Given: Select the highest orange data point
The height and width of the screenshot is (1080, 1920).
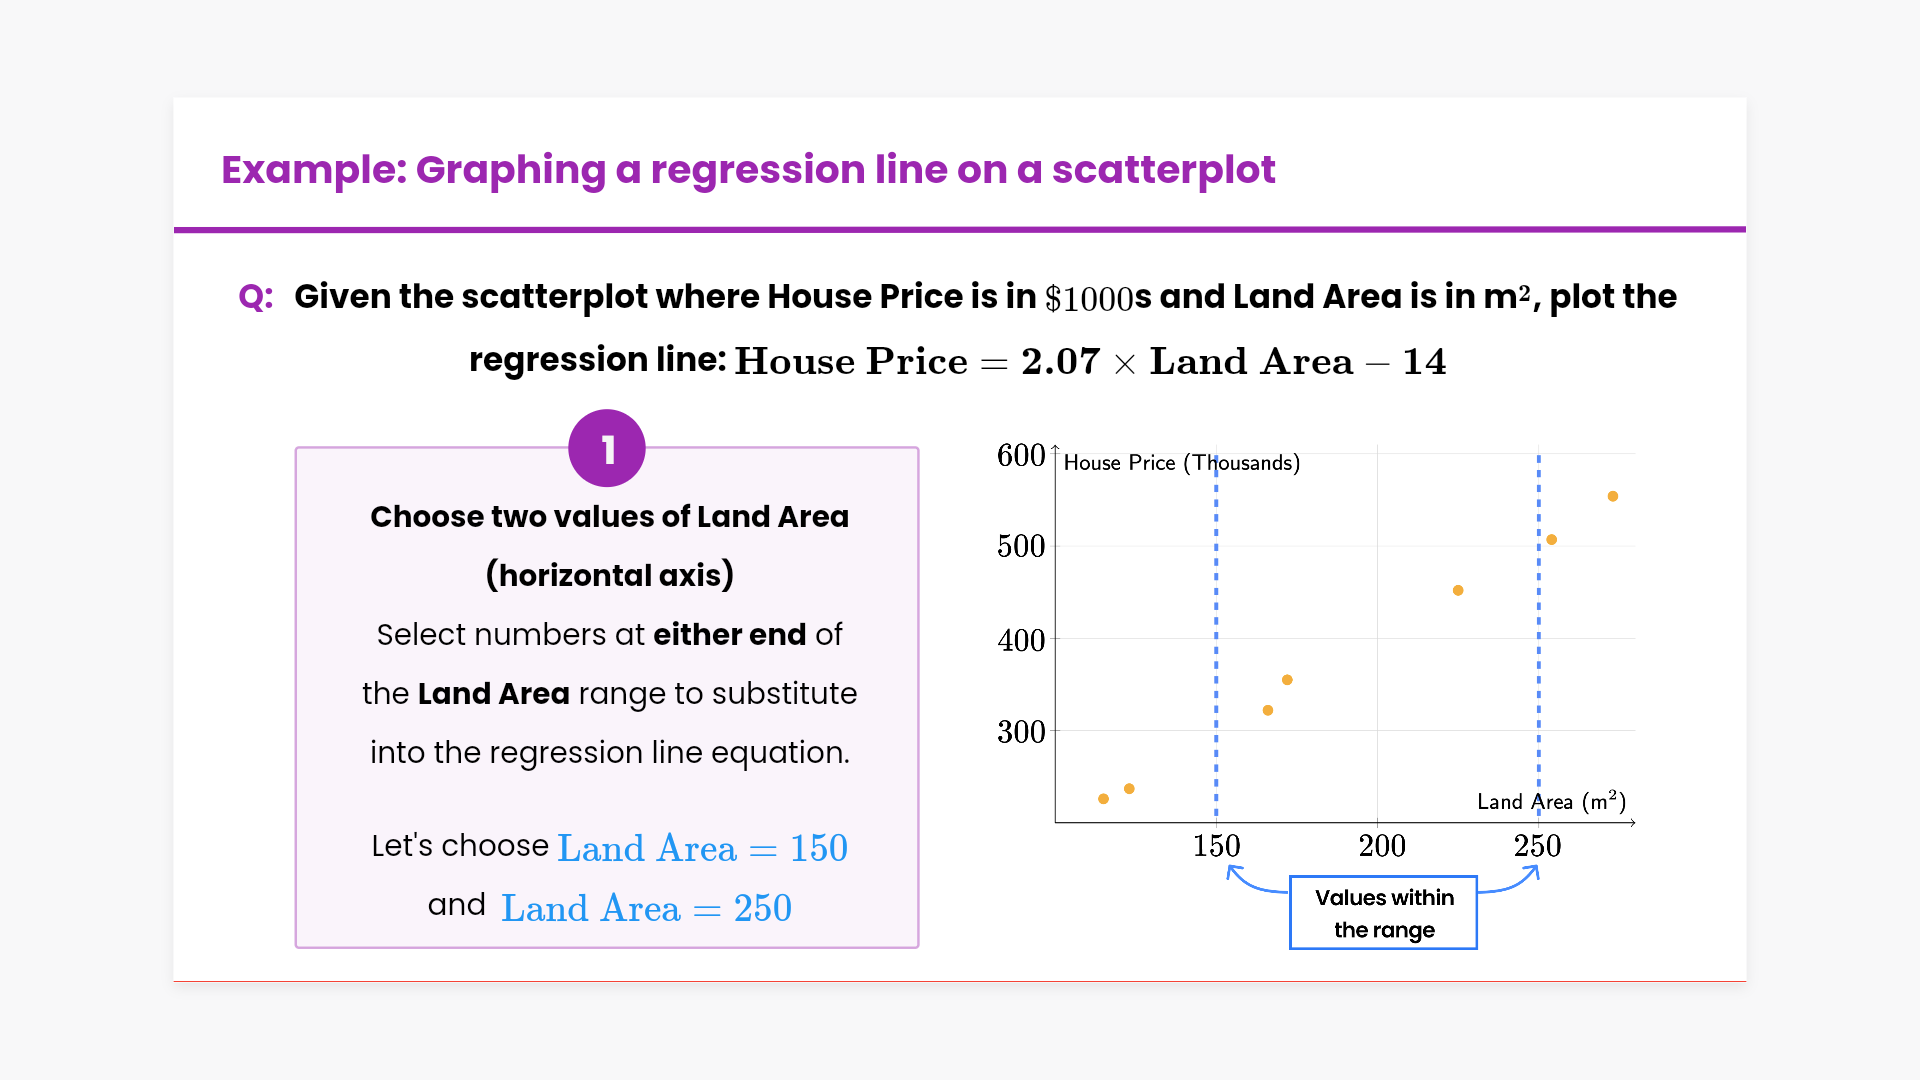Looking at the screenshot, I should point(1612,496).
